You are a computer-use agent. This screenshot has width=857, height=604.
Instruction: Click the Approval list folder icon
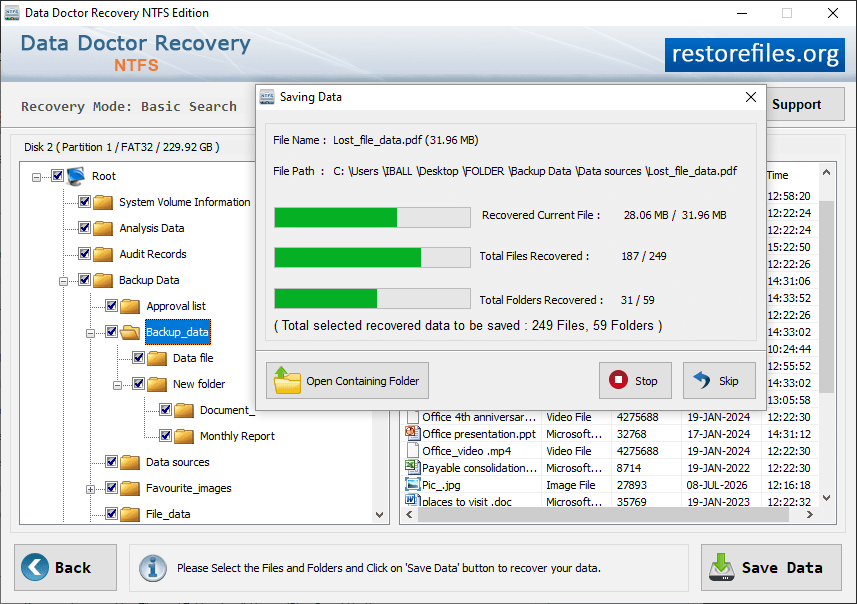(130, 306)
